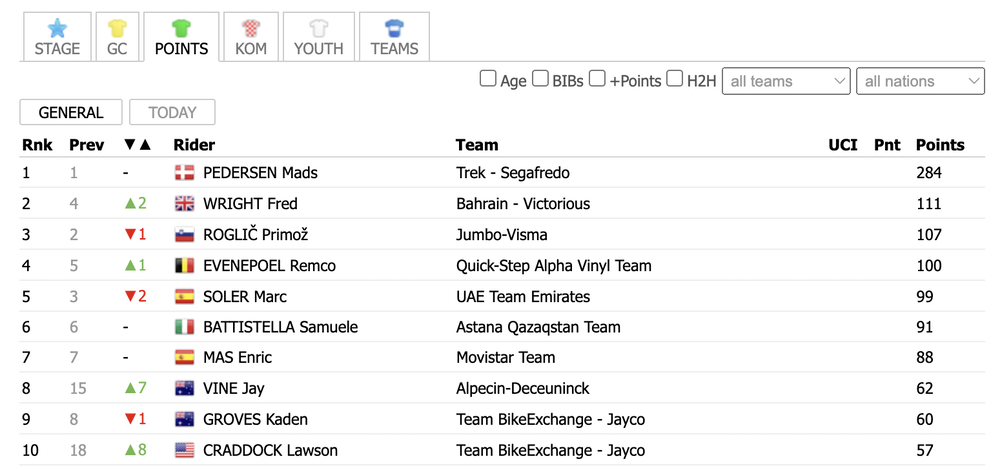Click the yellow jersey GC icon

click(x=117, y=28)
